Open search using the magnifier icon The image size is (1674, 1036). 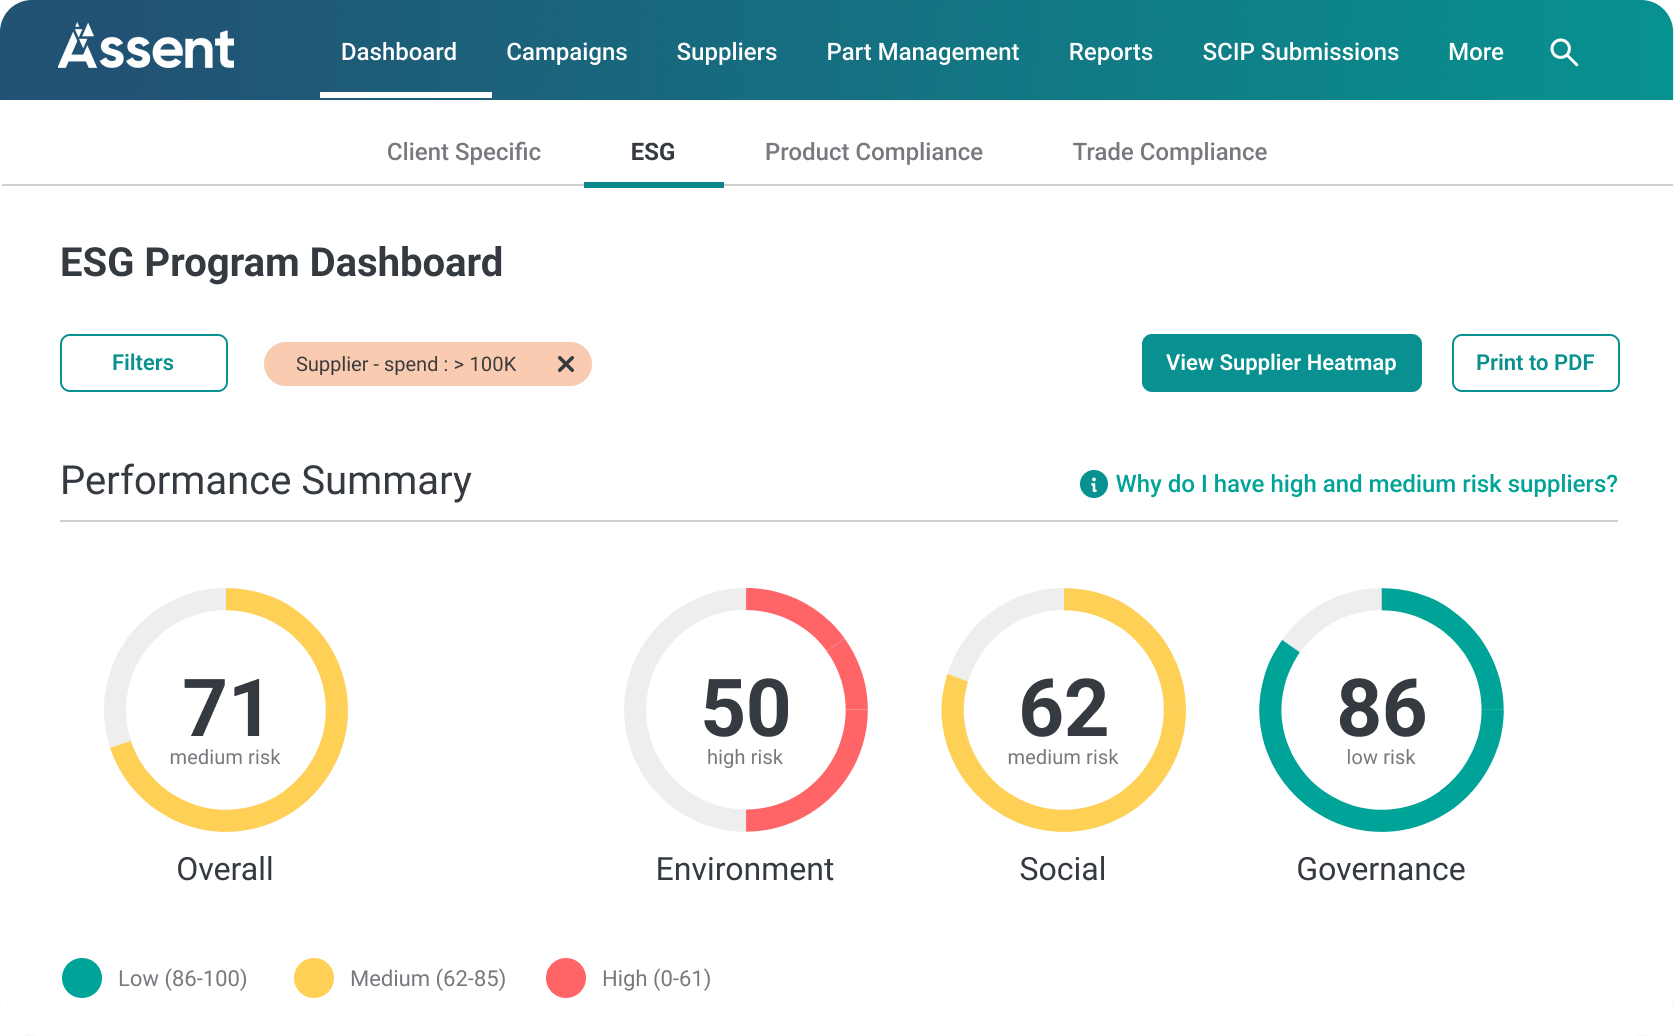pos(1563,52)
